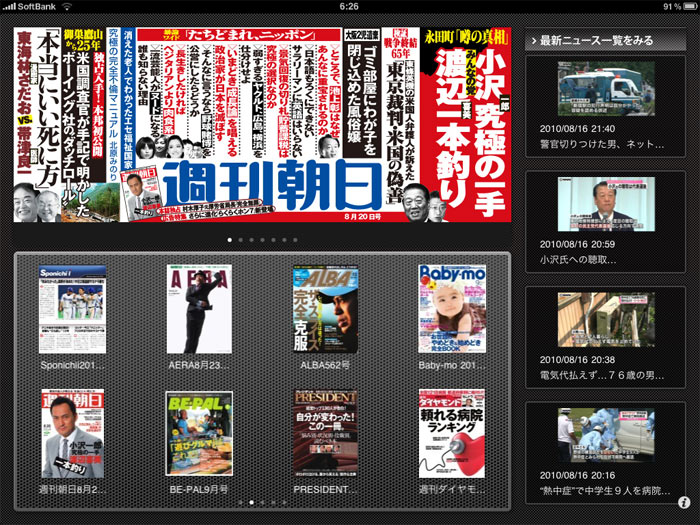Image resolution: width=700 pixels, height=525 pixels.
Task: Open the 週刊ダイヤモンド hospital ranking cover
Action: tap(452, 433)
